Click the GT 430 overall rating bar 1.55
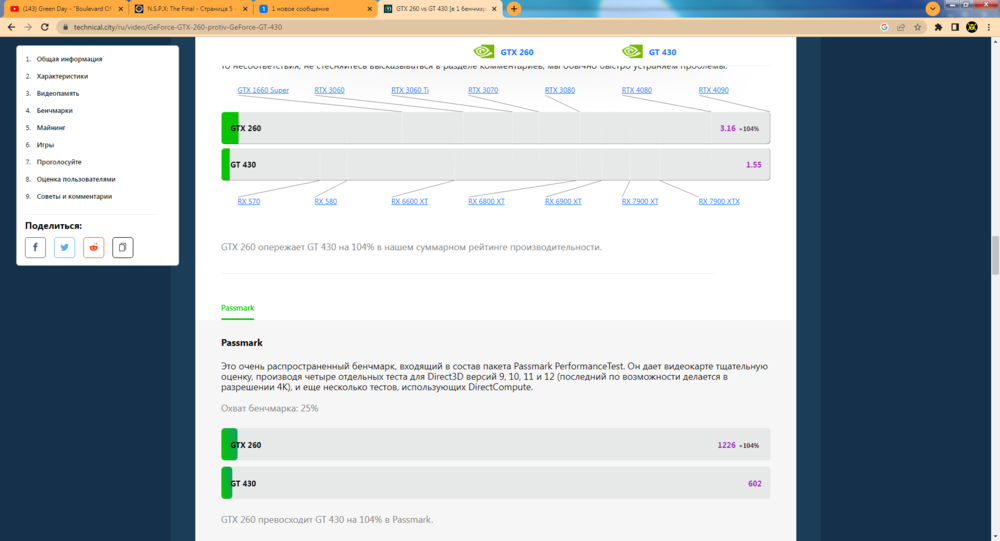The height and width of the screenshot is (541, 1000). tap(496, 165)
